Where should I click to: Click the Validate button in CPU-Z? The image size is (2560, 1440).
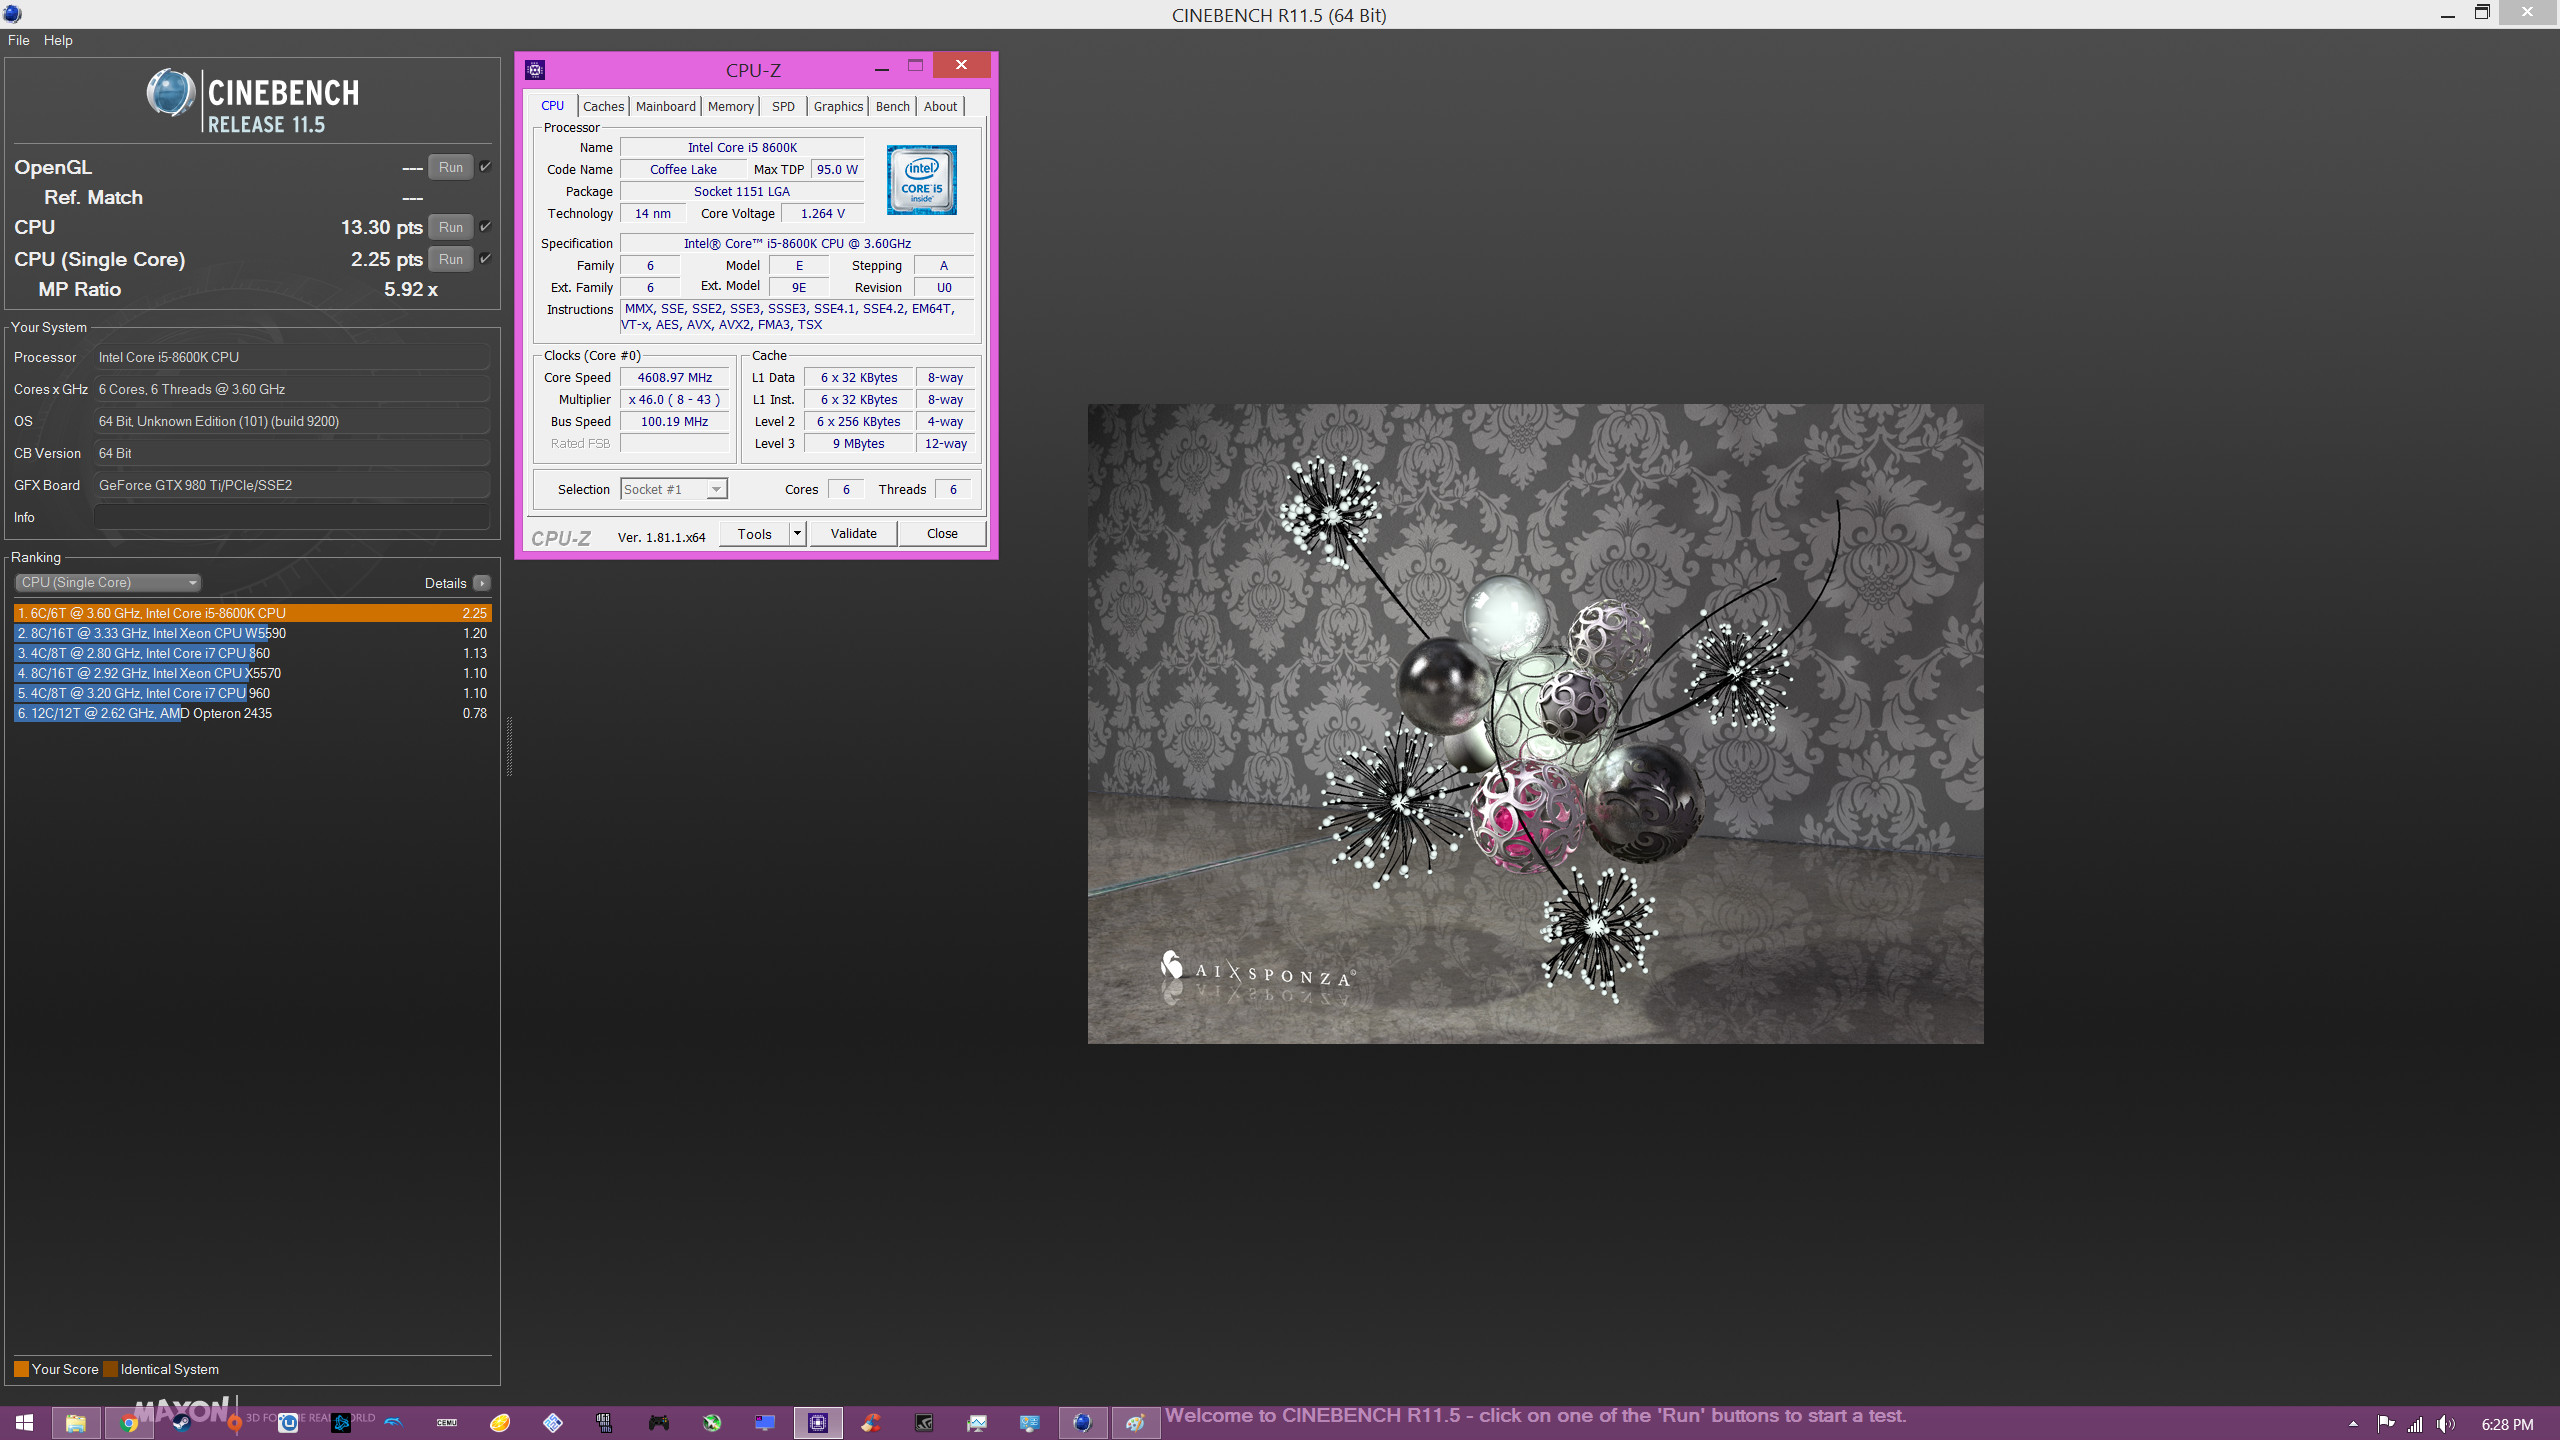click(854, 533)
